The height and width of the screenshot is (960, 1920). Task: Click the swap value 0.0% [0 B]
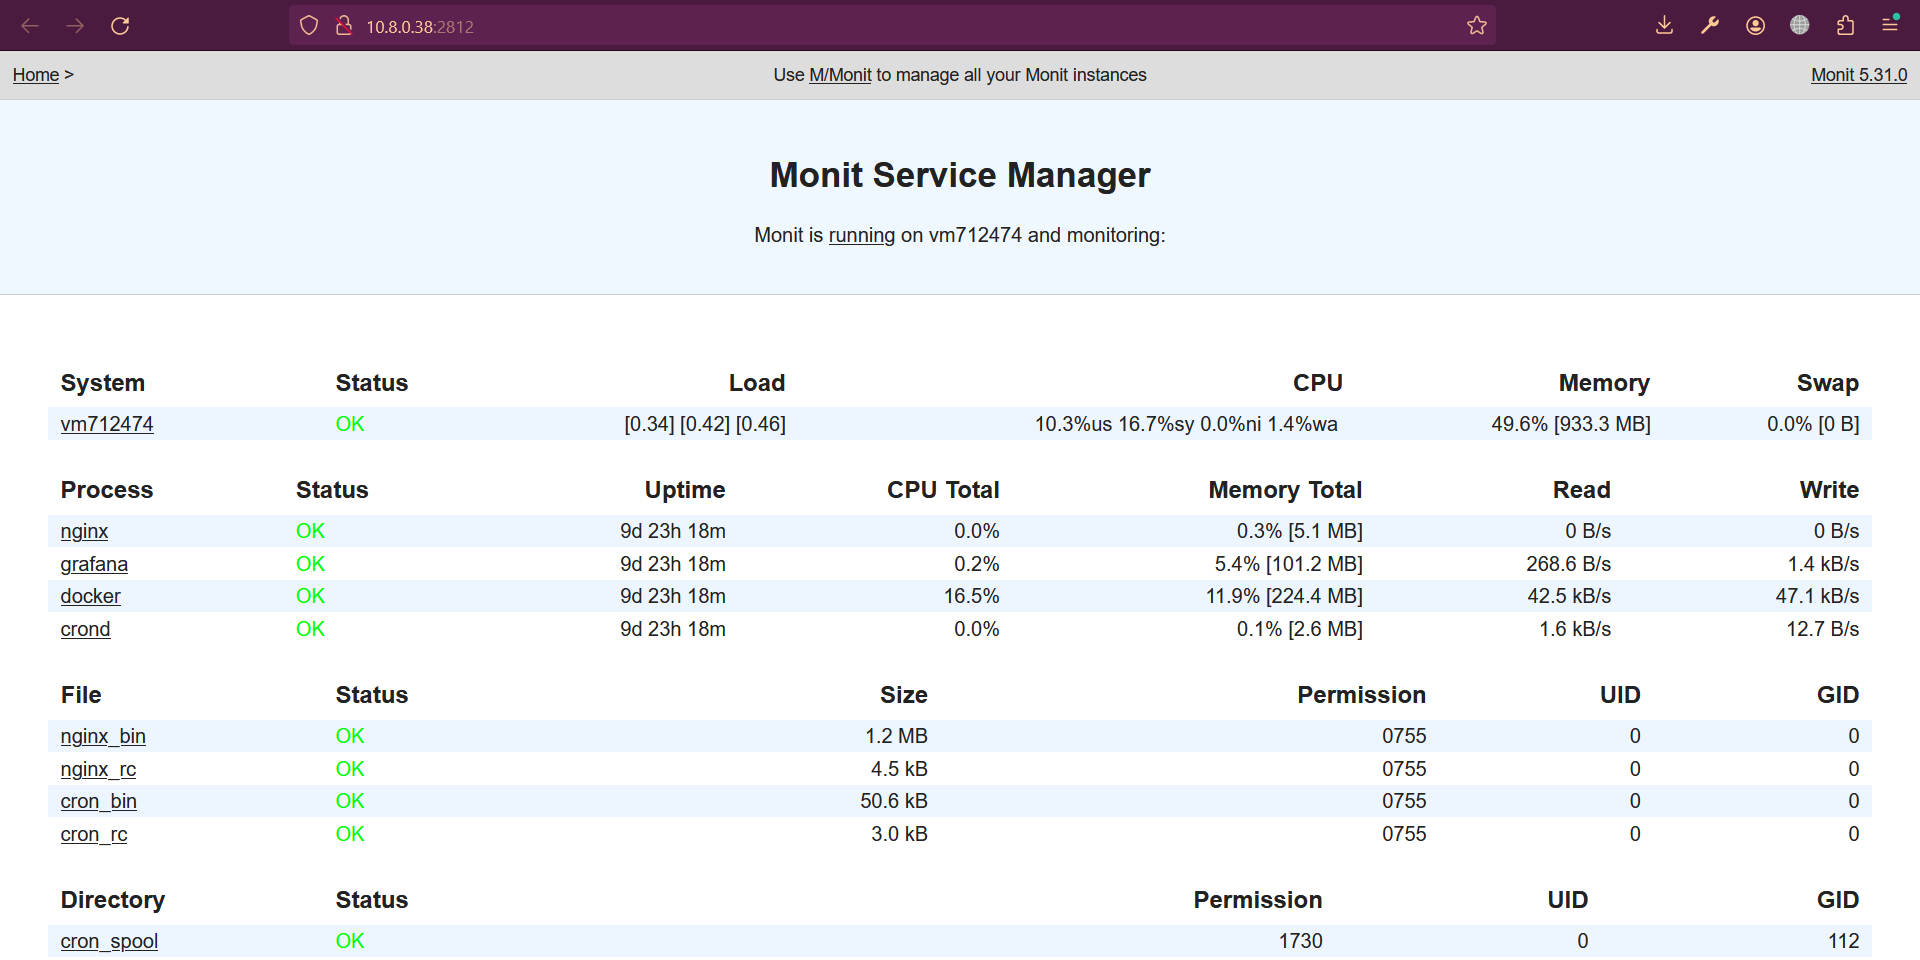pyautogui.click(x=1813, y=424)
